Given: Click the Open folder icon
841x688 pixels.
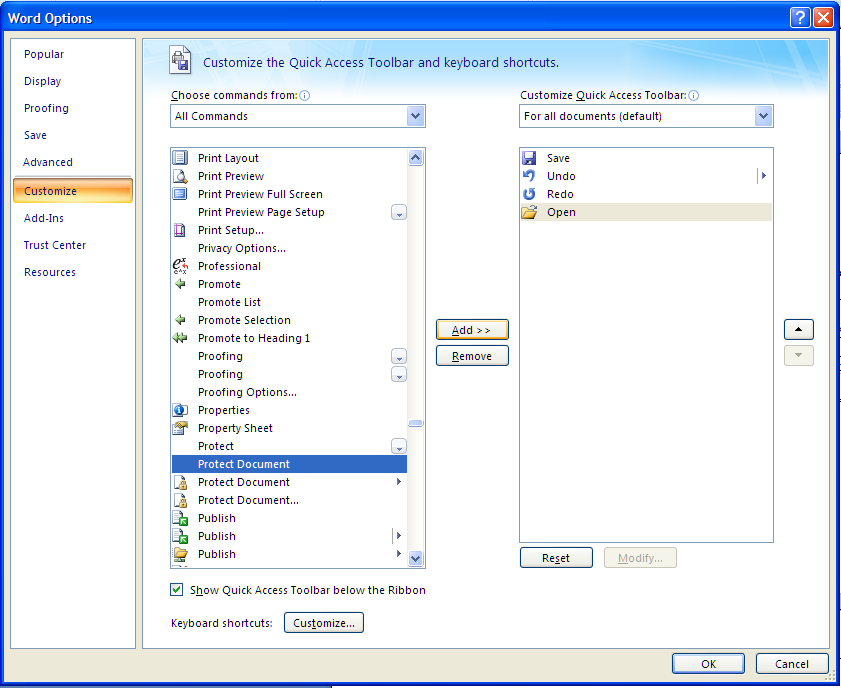Looking at the screenshot, I should 529,212.
